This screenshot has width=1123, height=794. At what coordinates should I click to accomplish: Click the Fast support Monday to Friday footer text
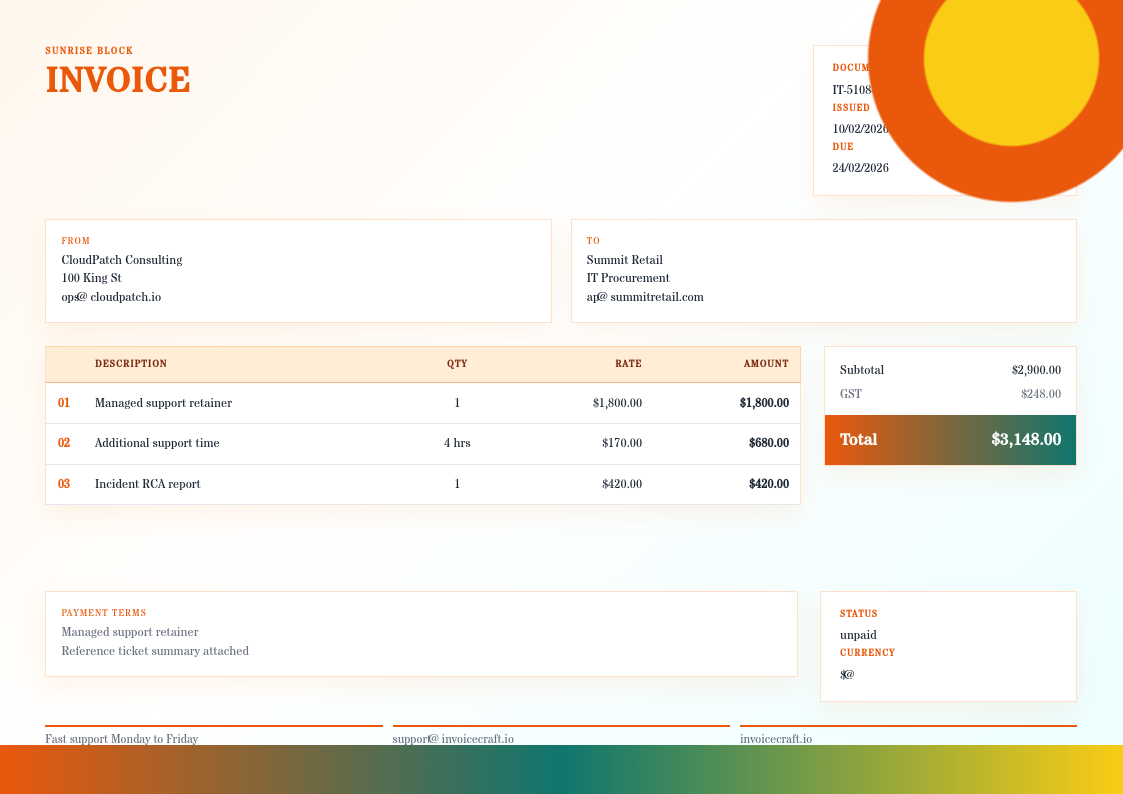click(122, 739)
